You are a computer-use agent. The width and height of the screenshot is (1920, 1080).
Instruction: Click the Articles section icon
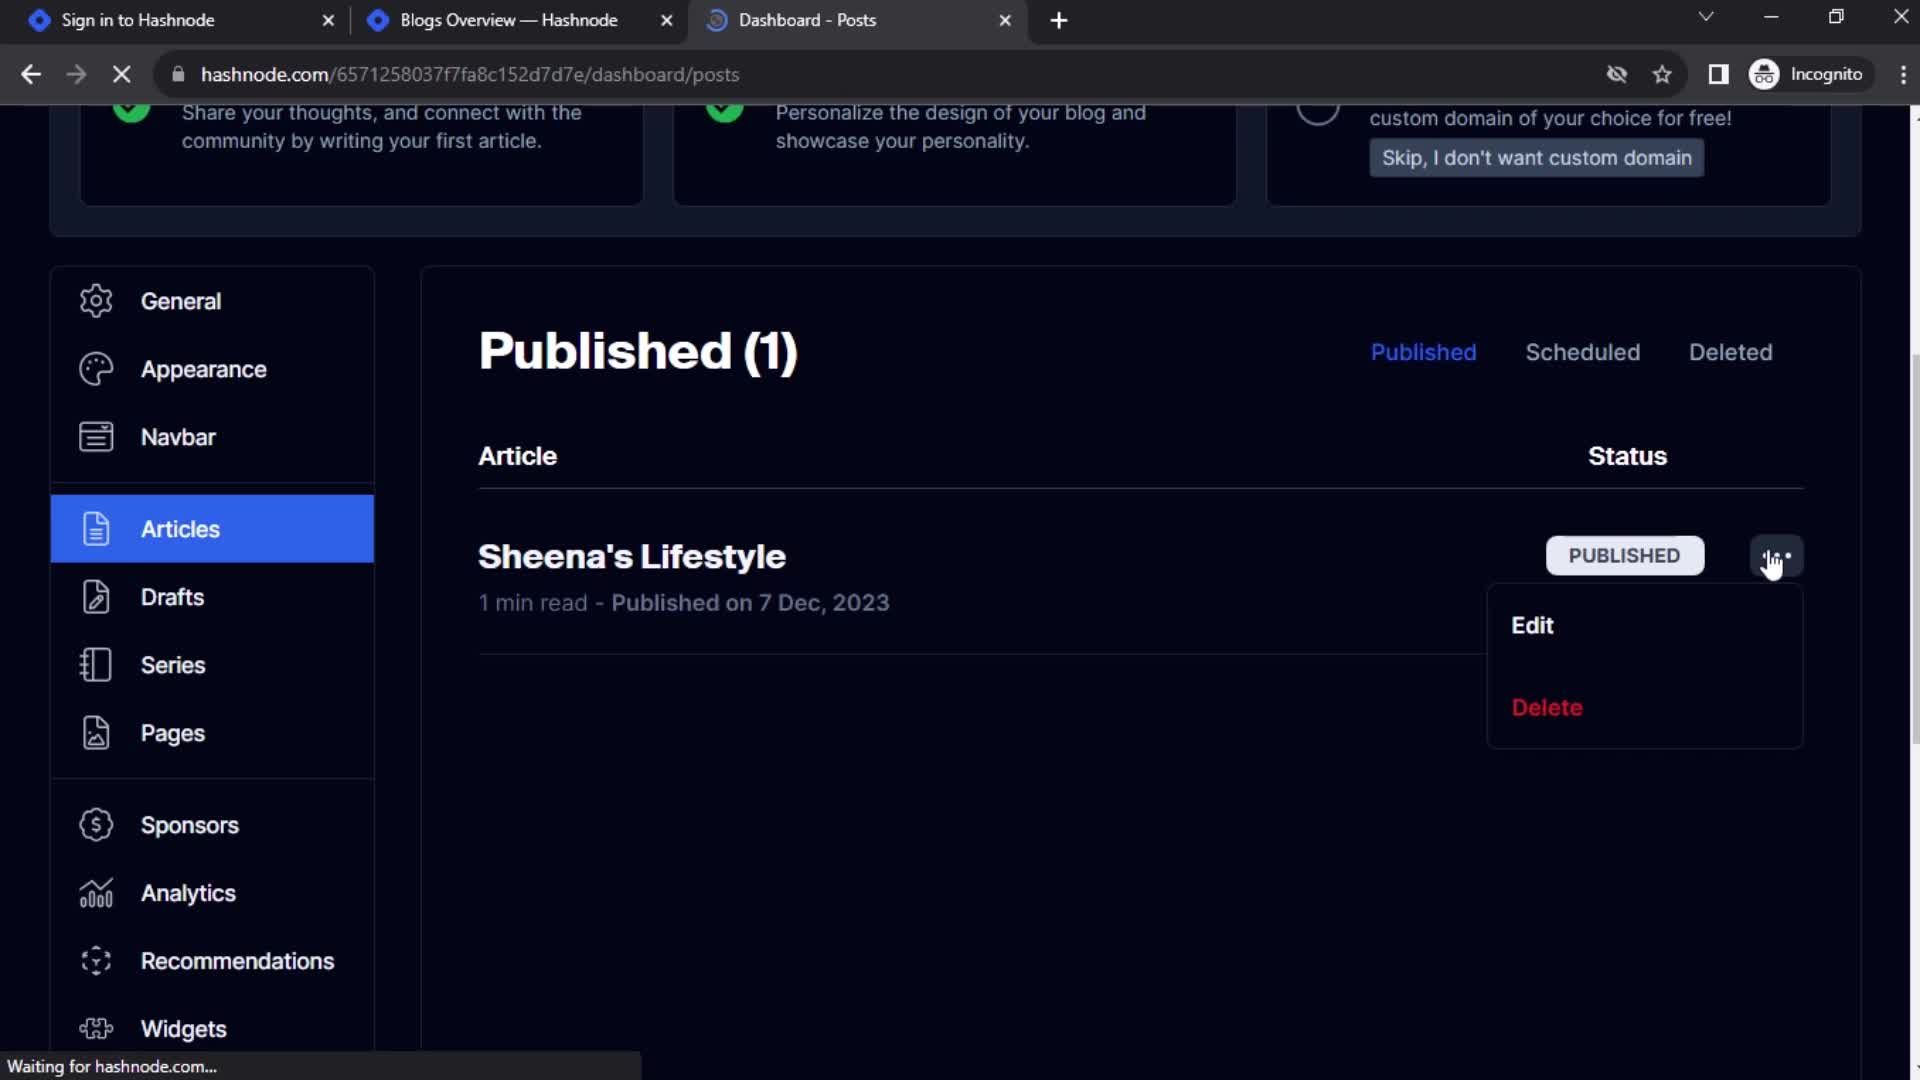(x=95, y=529)
